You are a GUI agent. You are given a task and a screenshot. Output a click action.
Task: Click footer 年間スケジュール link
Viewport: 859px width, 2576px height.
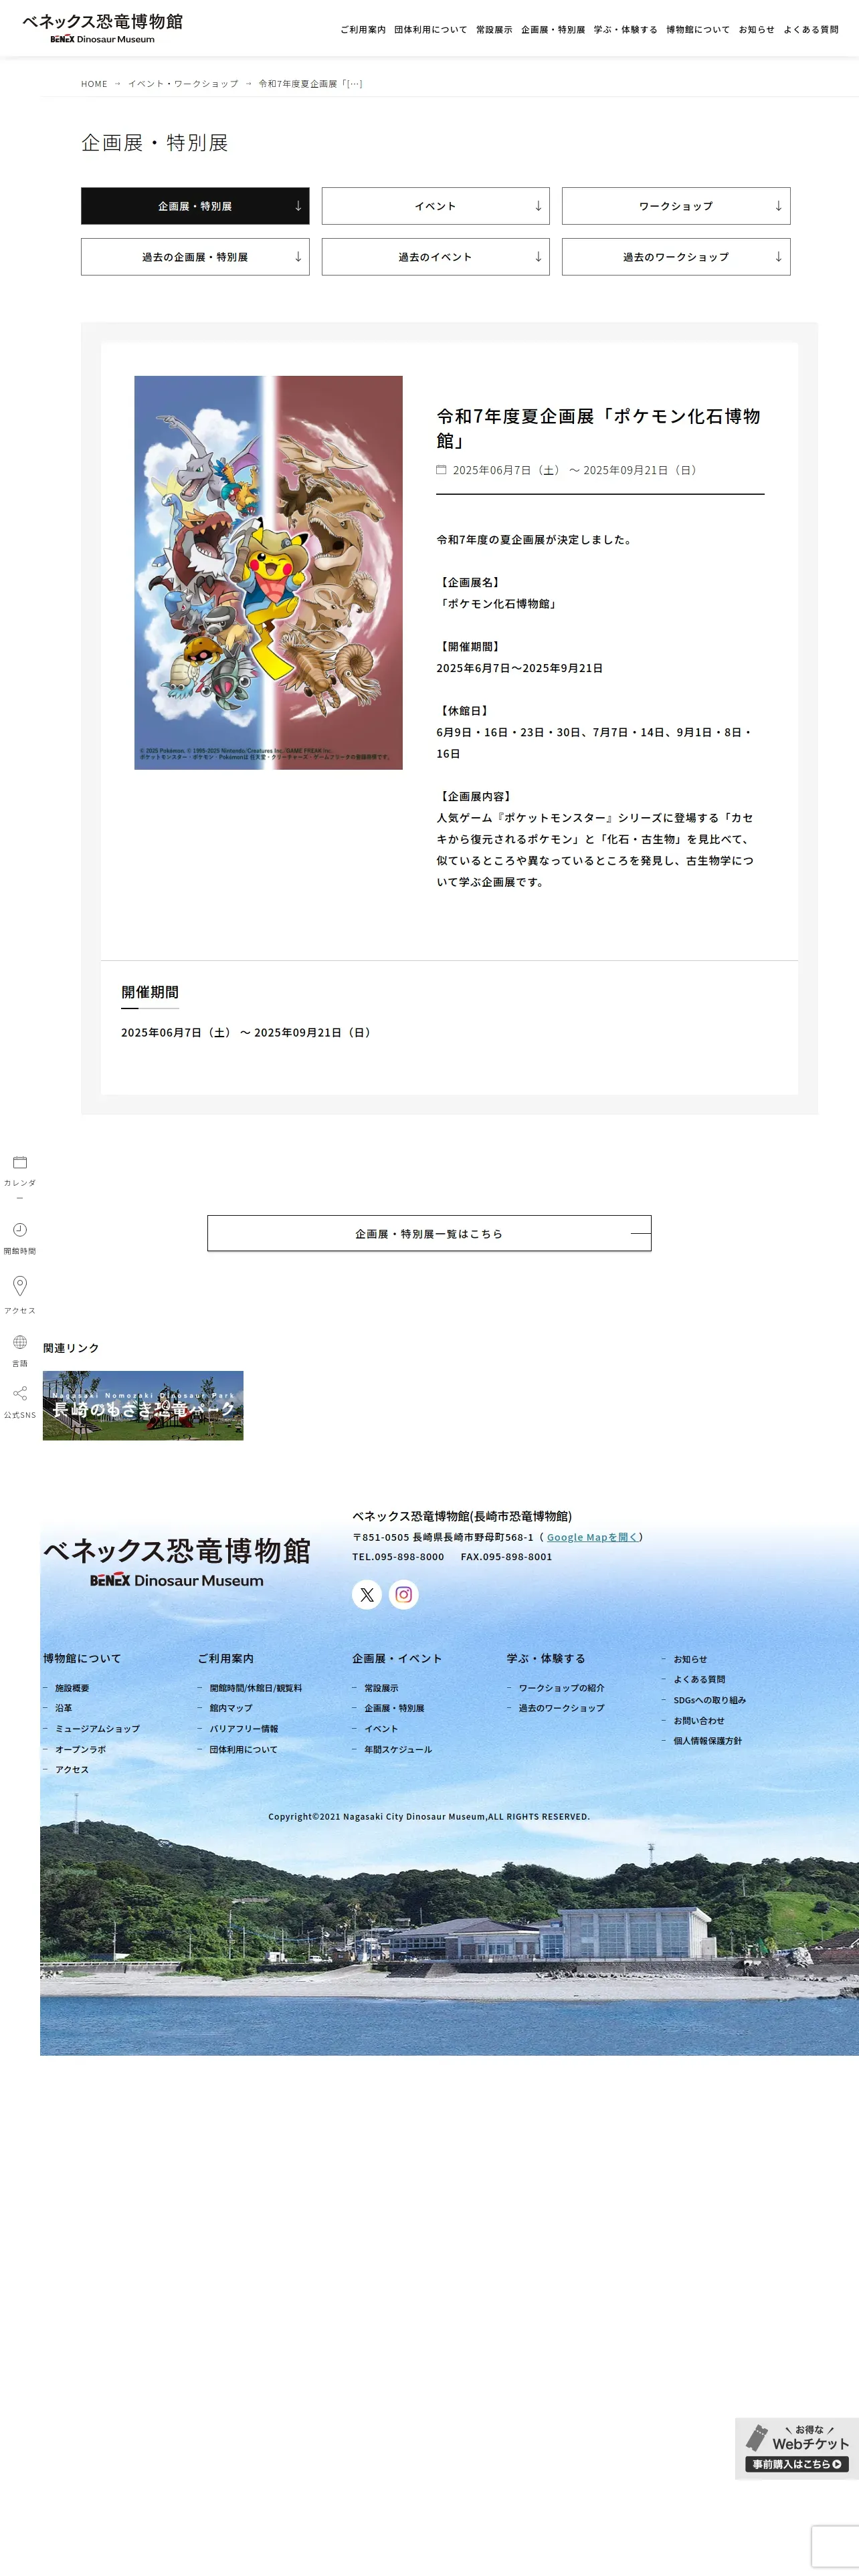pos(398,1750)
